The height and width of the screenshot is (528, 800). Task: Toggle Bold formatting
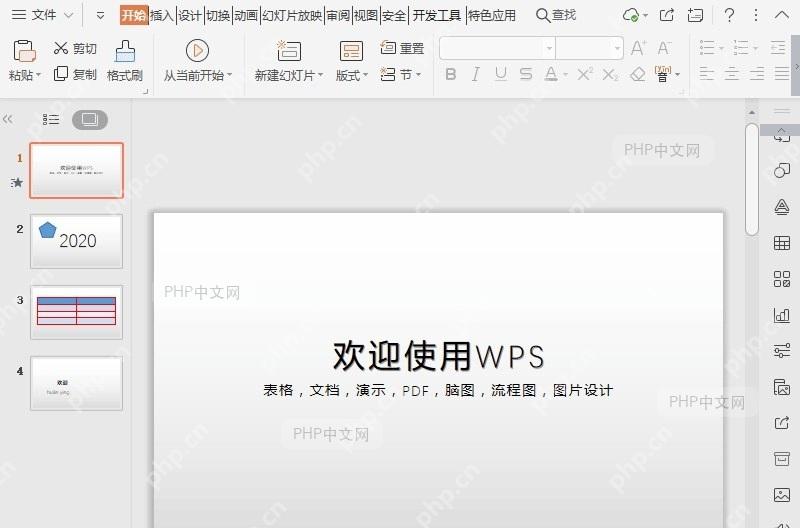(451, 74)
